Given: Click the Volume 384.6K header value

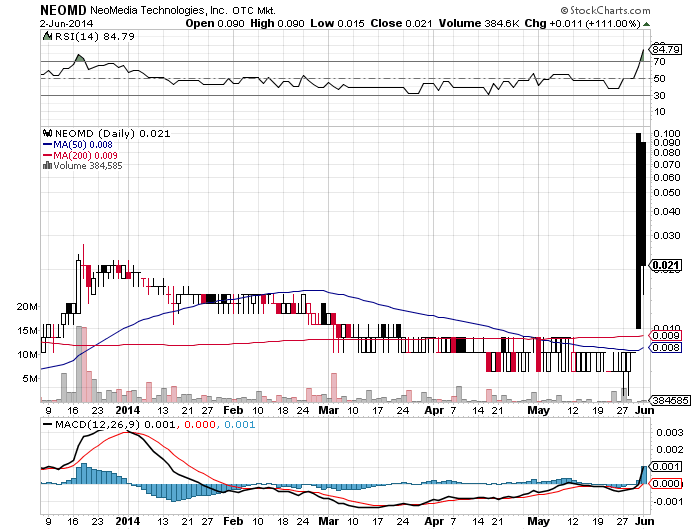Looking at the screenshot, I should click(479, 23).
